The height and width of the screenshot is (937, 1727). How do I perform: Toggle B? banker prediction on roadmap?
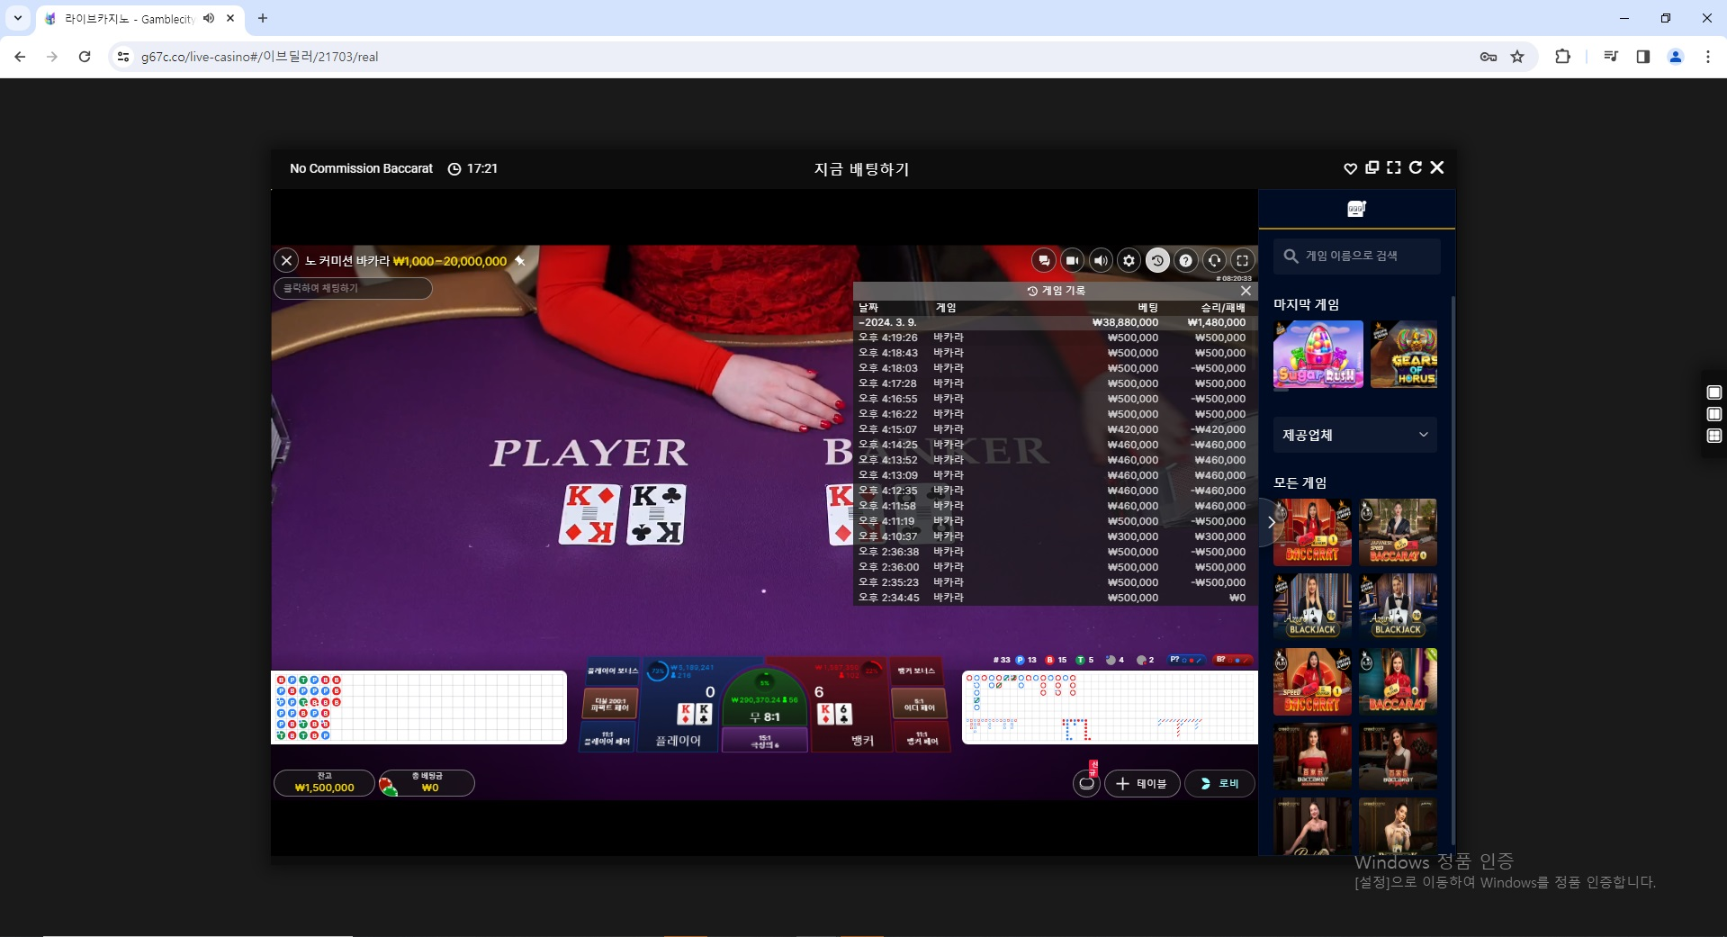1232,660
